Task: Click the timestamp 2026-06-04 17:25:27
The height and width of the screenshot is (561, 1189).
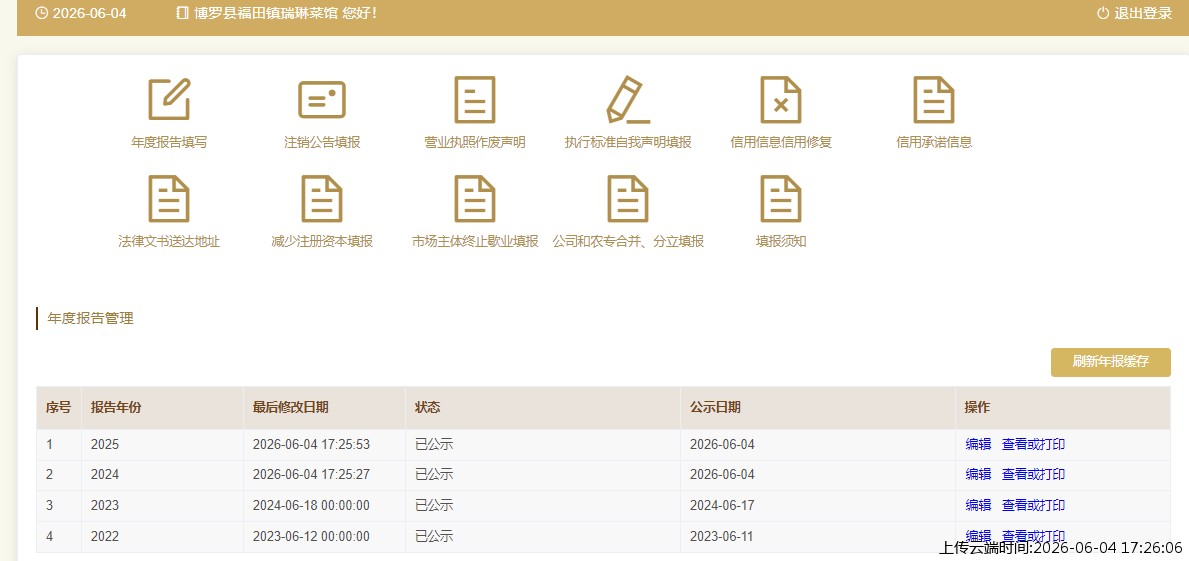Action: click(311, 475)
